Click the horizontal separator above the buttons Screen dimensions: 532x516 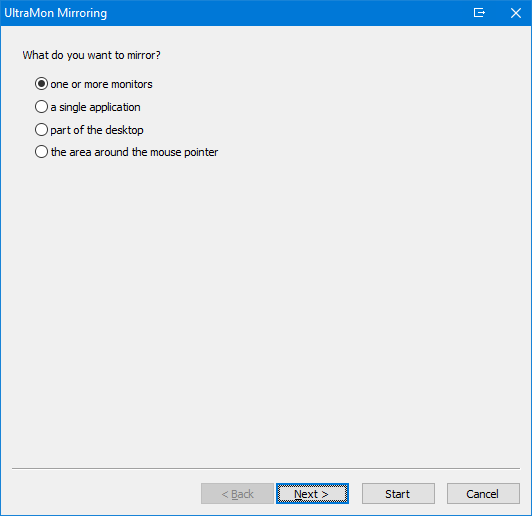[266, 469]
